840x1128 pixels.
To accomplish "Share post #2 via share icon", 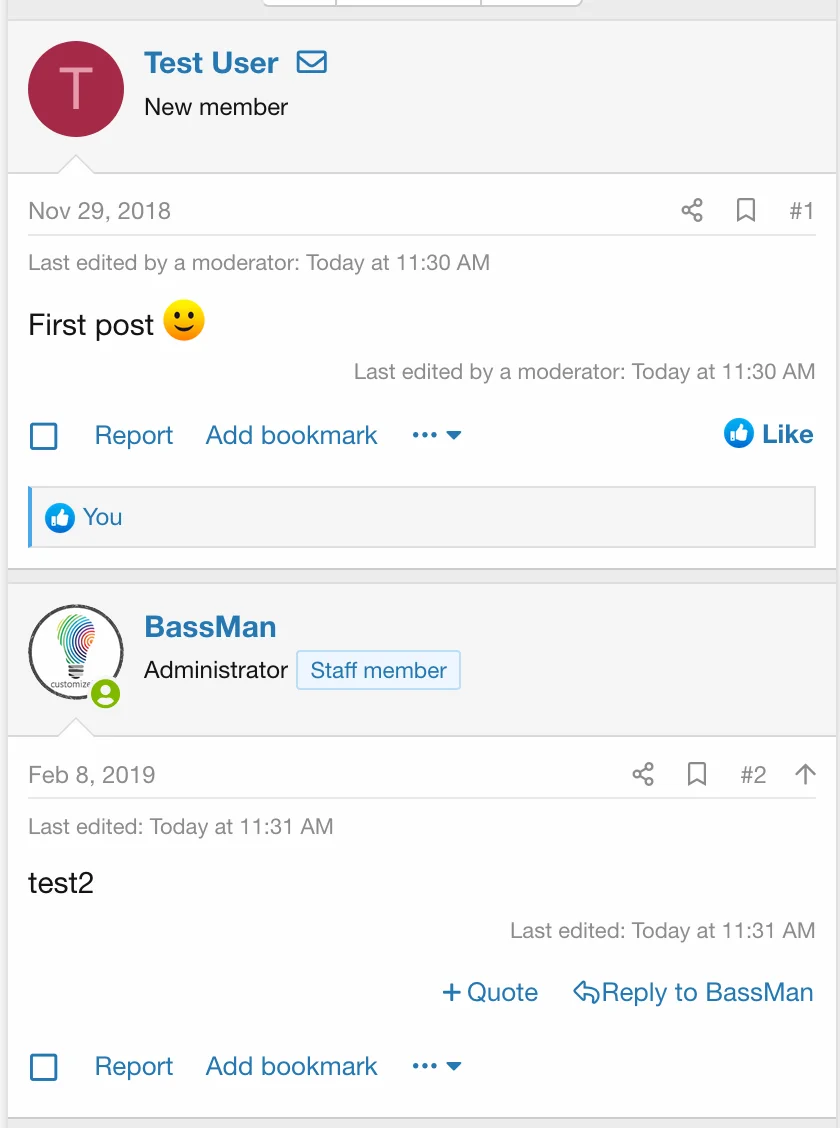I will 643,774.
